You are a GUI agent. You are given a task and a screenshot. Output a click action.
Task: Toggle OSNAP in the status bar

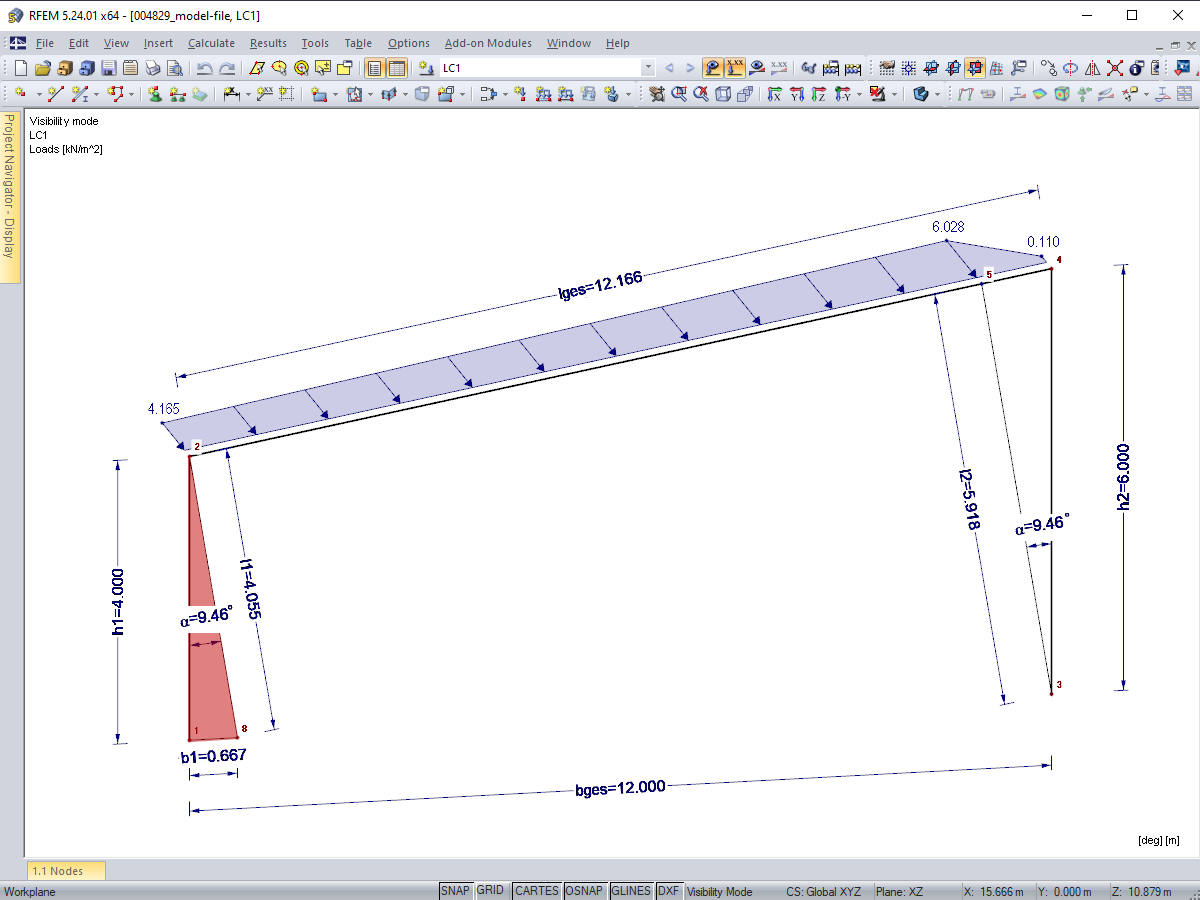pos(584,890)
